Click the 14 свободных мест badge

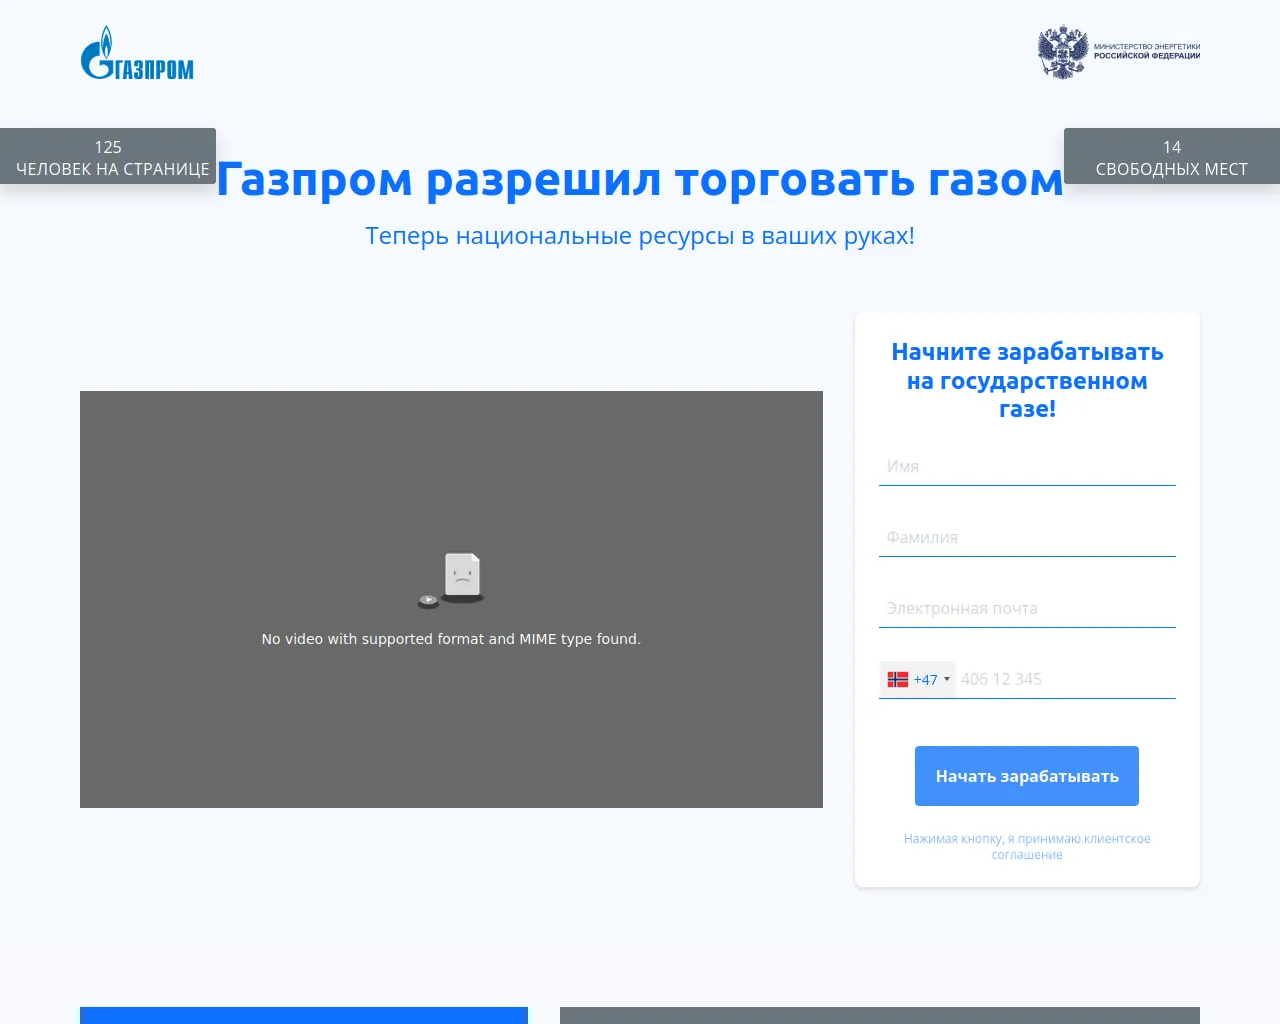(x=1172, y=156)
